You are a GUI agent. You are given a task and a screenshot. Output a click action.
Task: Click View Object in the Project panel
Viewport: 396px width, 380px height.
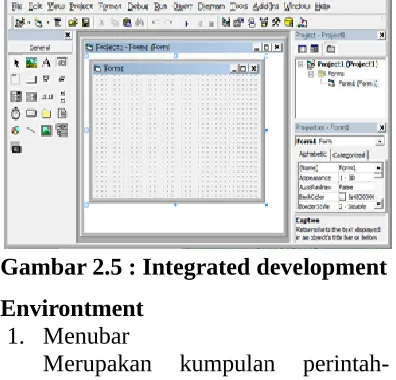(x=315, y=49)
